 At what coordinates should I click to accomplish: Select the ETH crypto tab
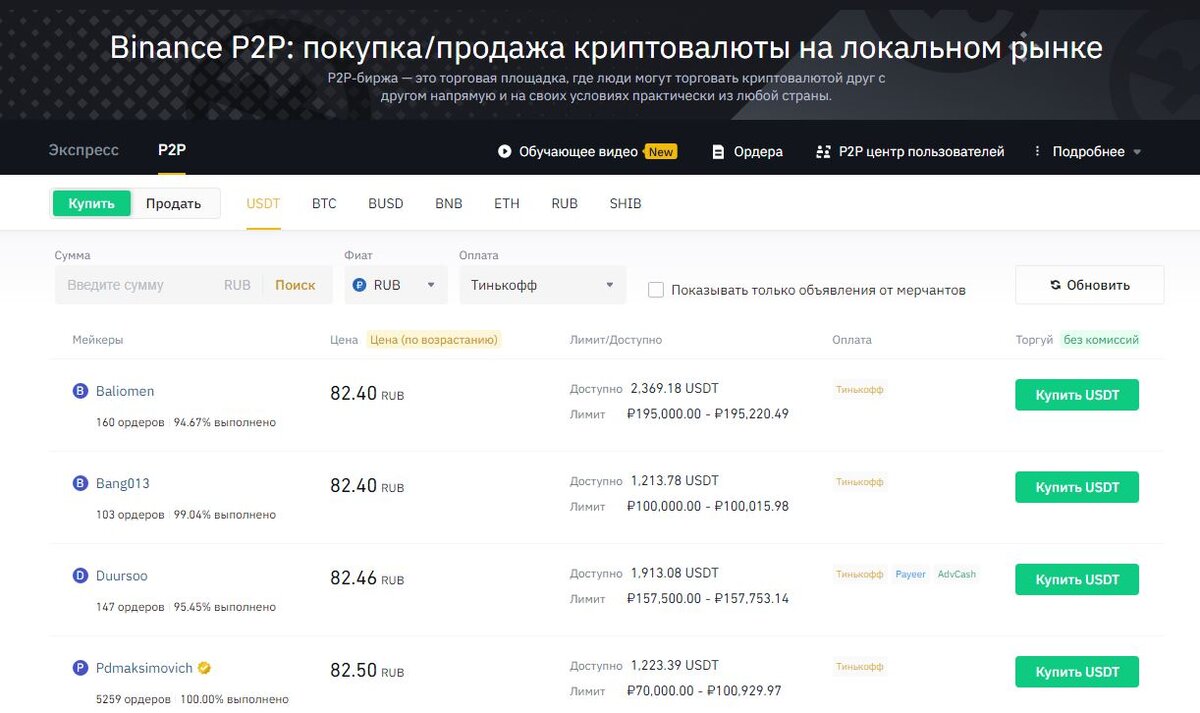(507, 203)
